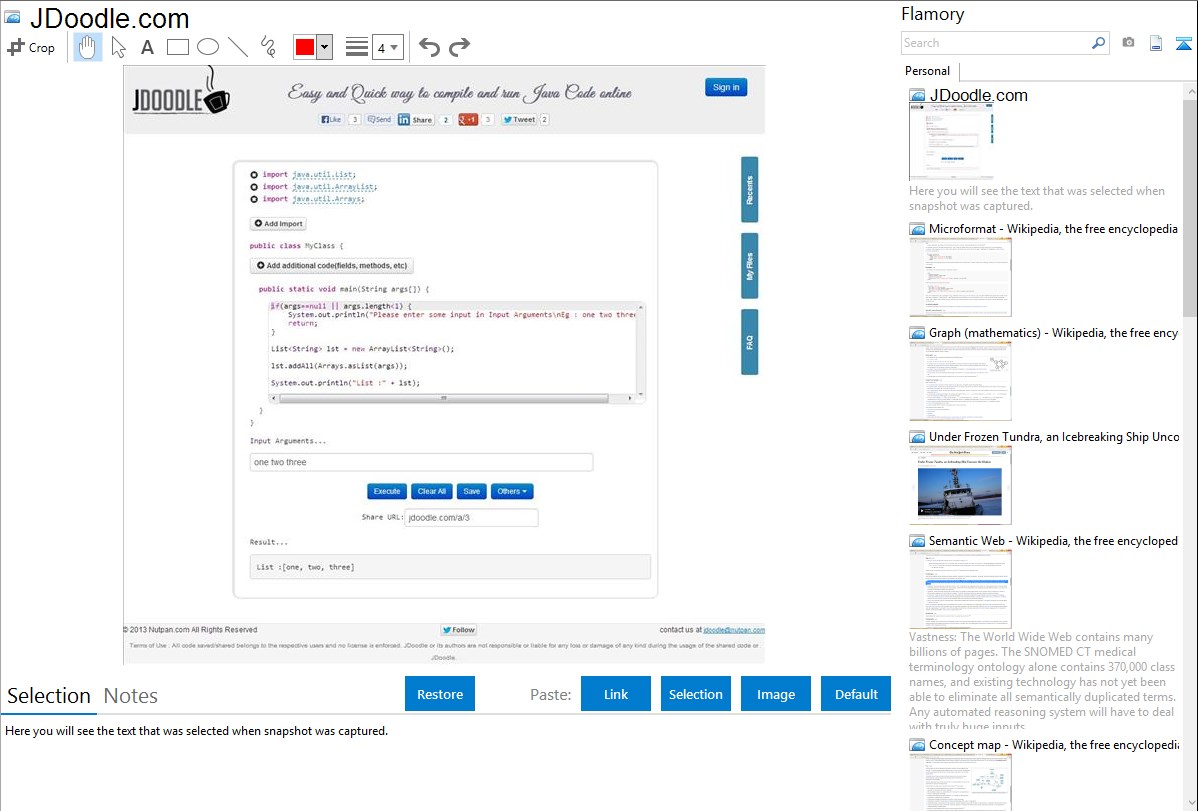The height and width of the screenshot is (811, 1198).
Task: Open the line width 4 dropdown
Action: 387,47
